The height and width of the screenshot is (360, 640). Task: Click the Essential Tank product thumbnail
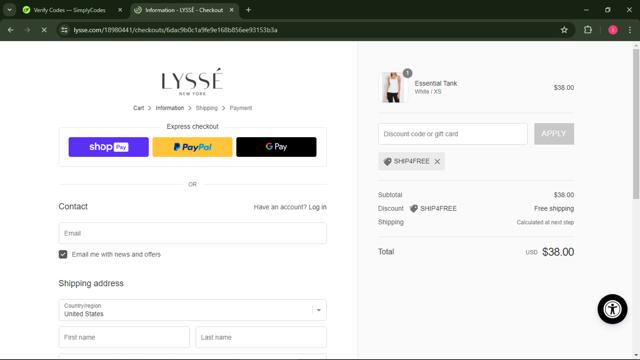point(393,87)
